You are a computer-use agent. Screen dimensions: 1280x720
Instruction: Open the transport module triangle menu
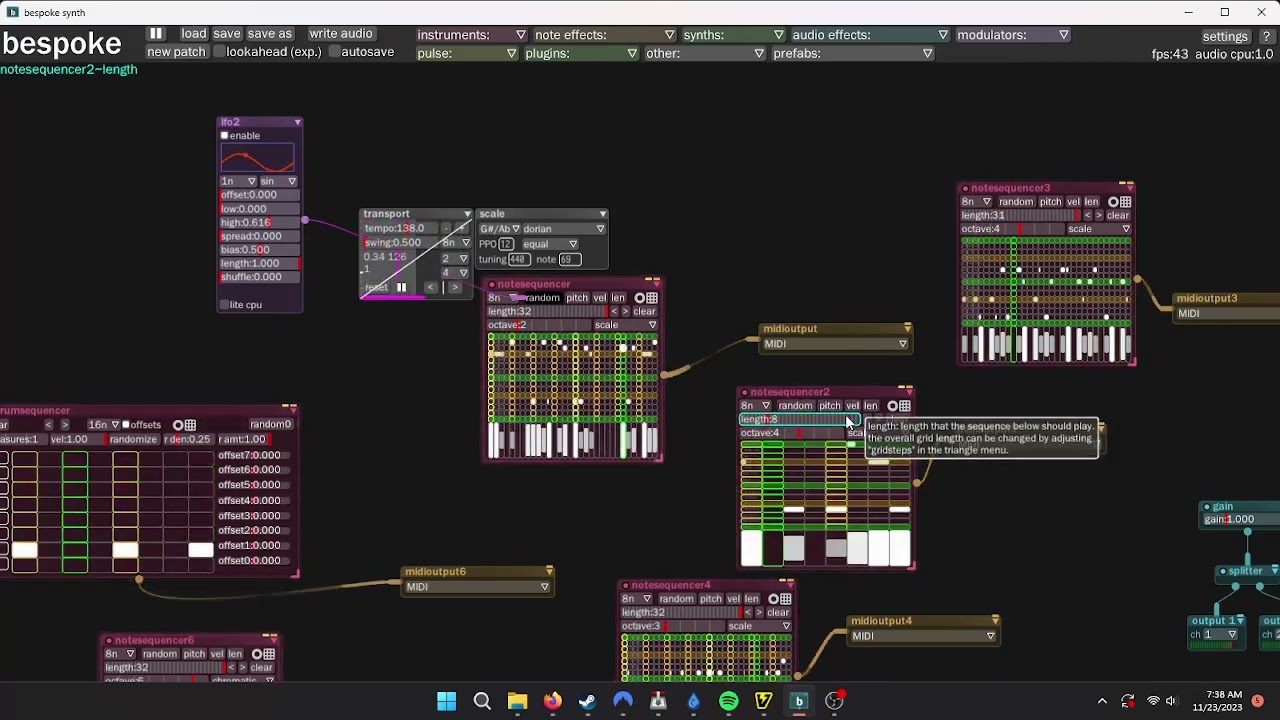click(x=467, y=214)
